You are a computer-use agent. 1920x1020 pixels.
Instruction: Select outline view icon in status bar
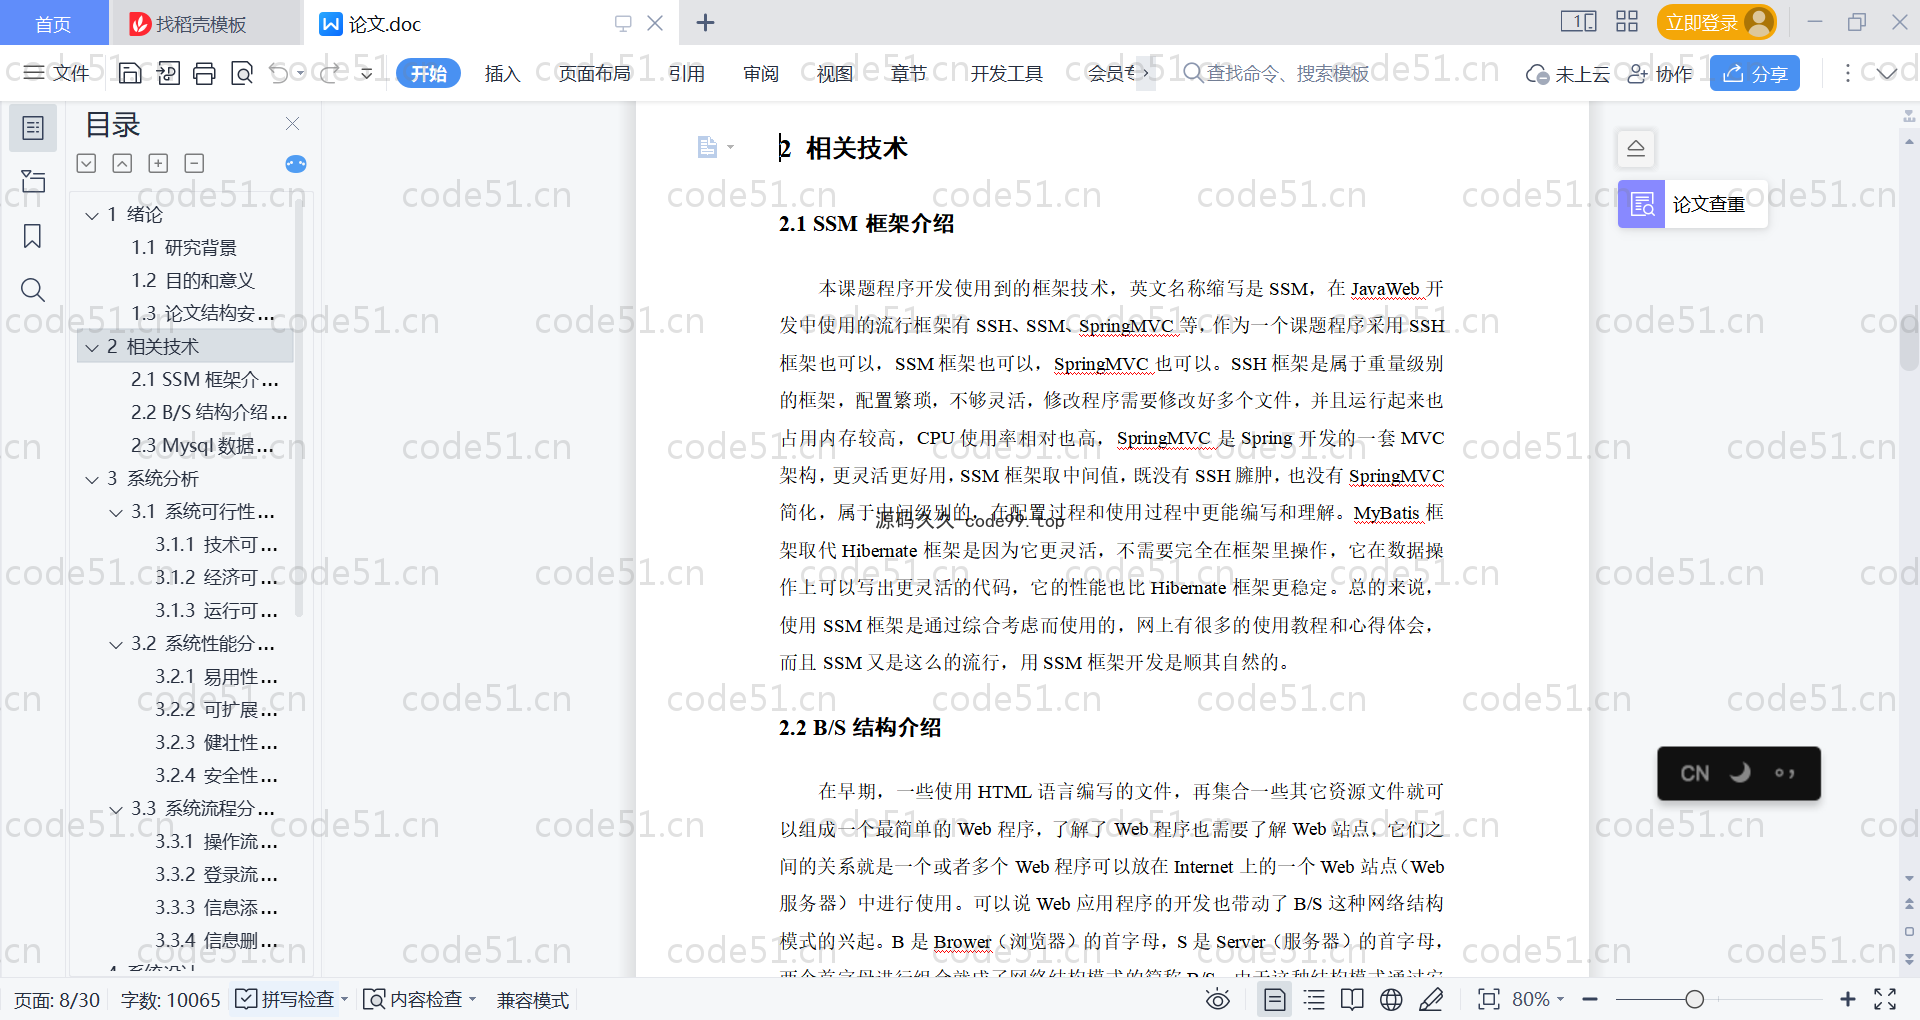point(1314,999)
